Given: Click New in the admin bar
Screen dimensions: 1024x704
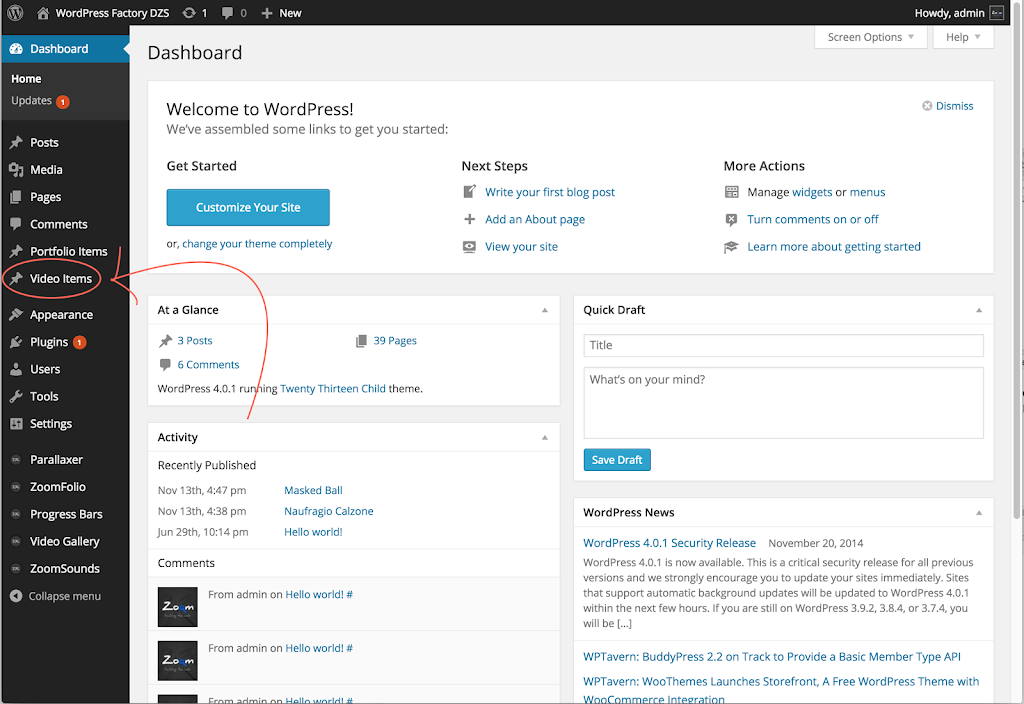Looking at the screenshot, I should click(281, 13).
